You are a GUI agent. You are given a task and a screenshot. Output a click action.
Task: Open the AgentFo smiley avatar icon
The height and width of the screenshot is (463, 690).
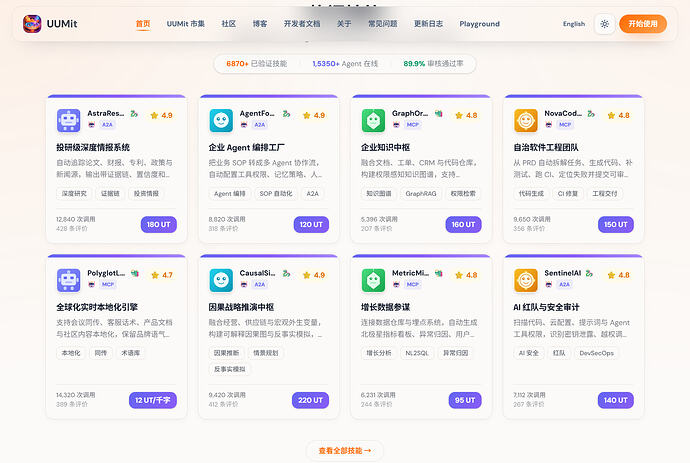point(221,121)
